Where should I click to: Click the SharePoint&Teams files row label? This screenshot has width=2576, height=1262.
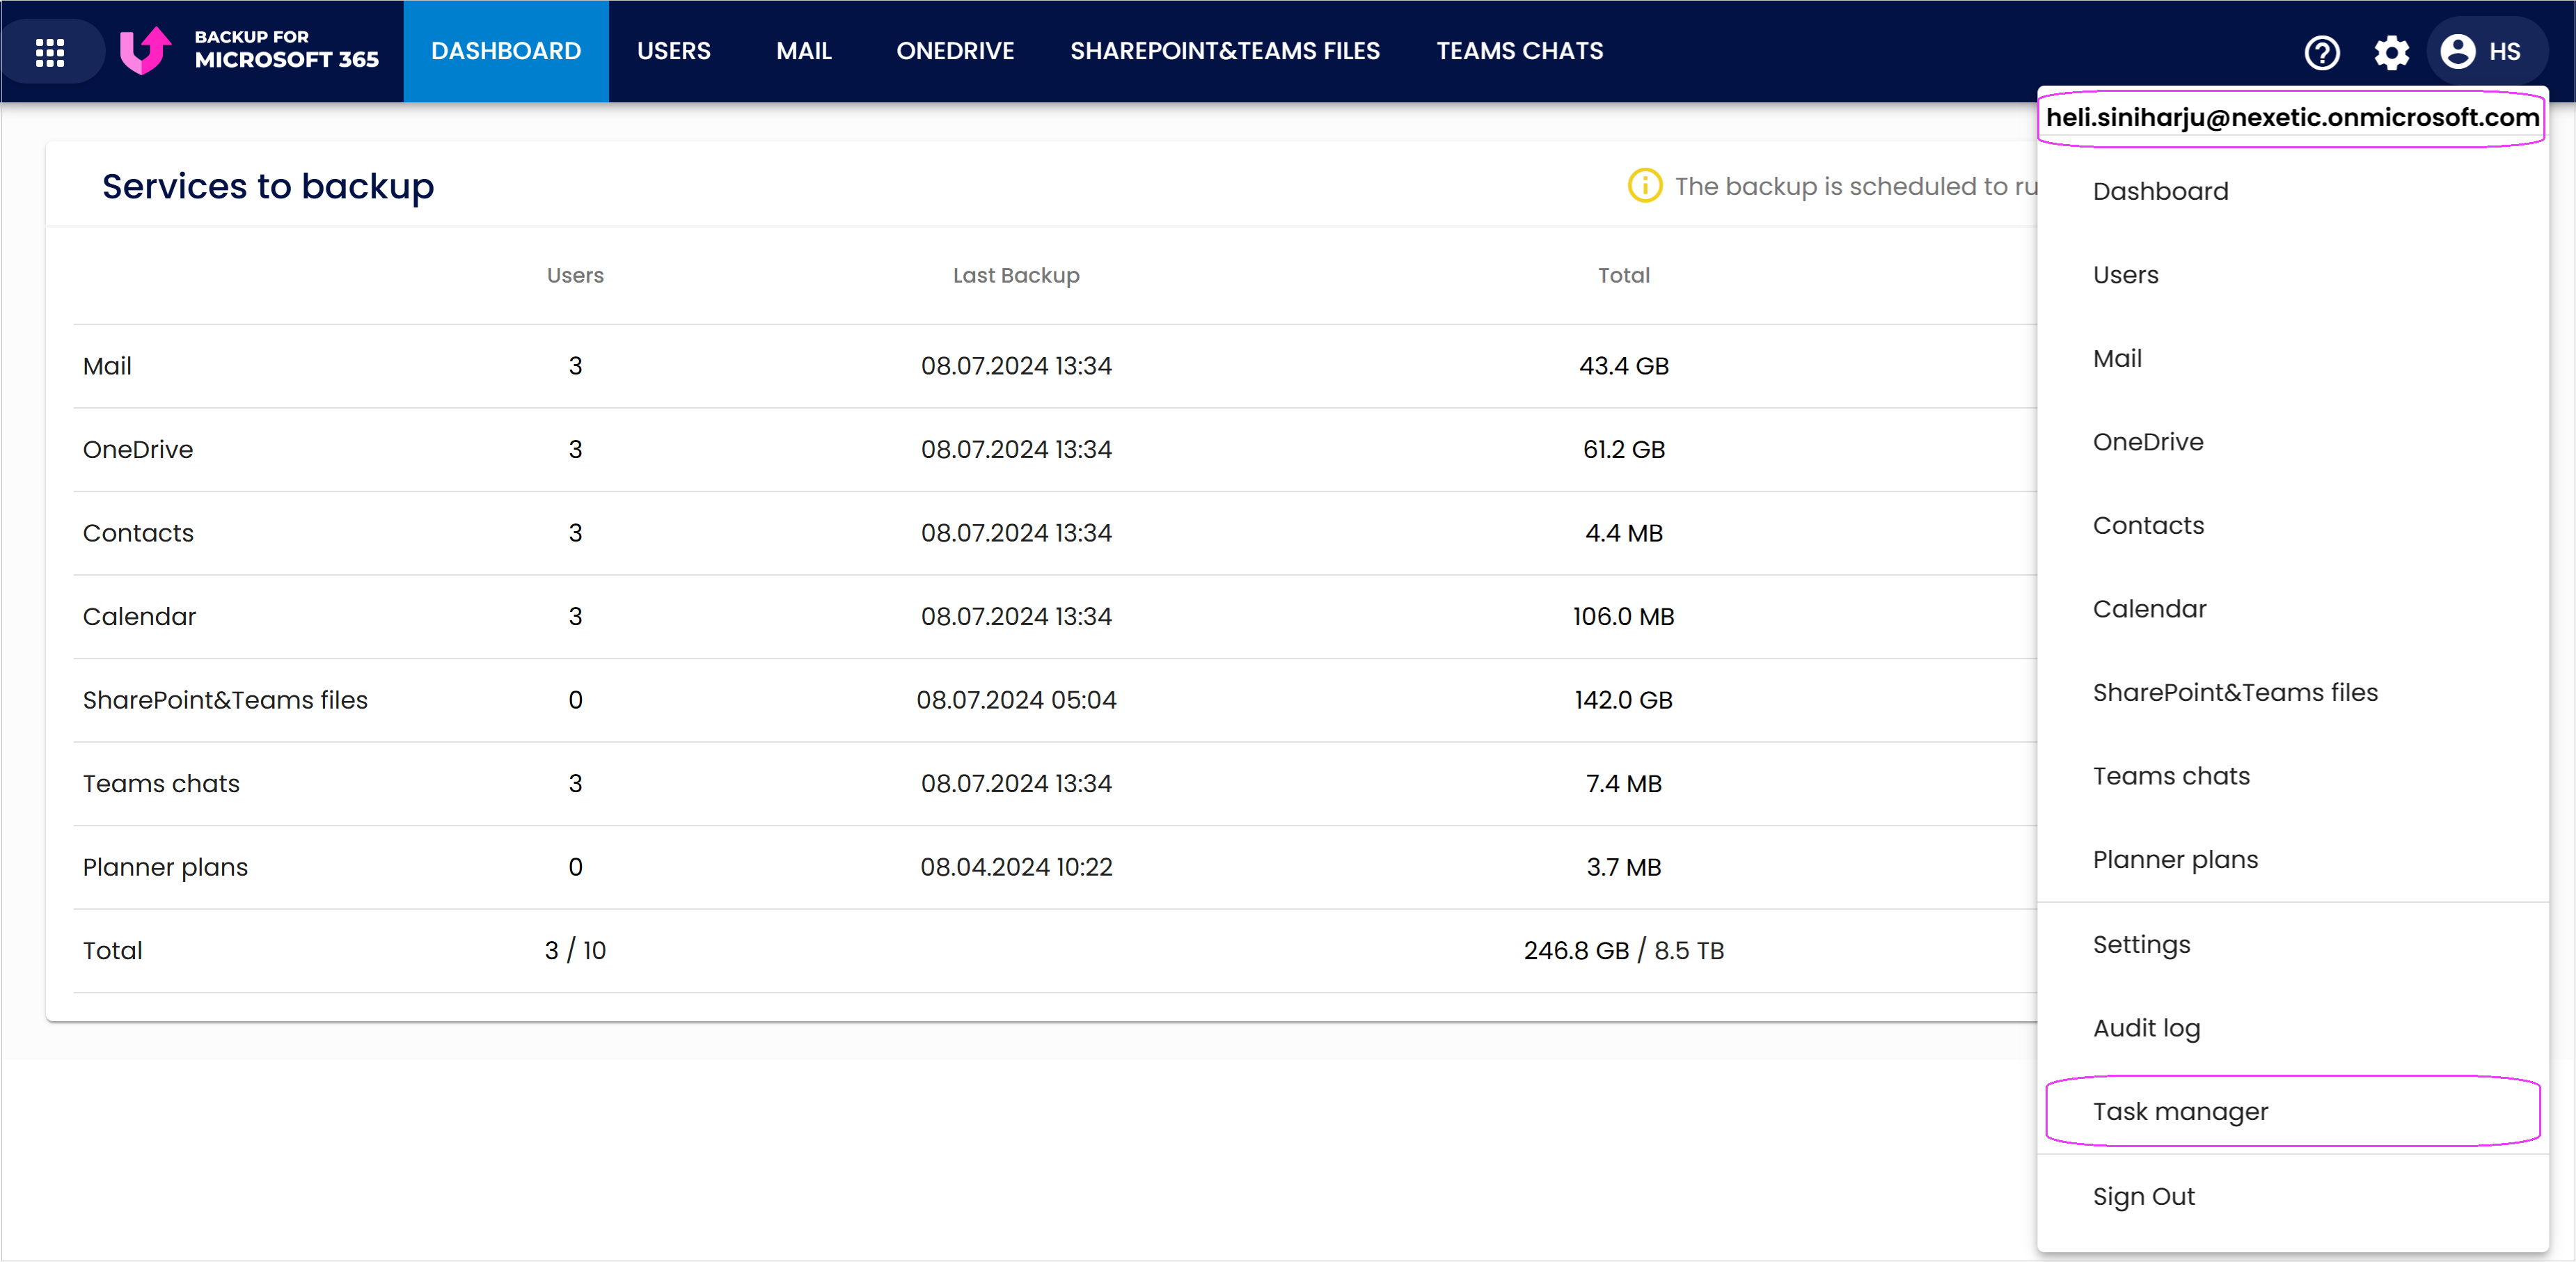[225, 700]
